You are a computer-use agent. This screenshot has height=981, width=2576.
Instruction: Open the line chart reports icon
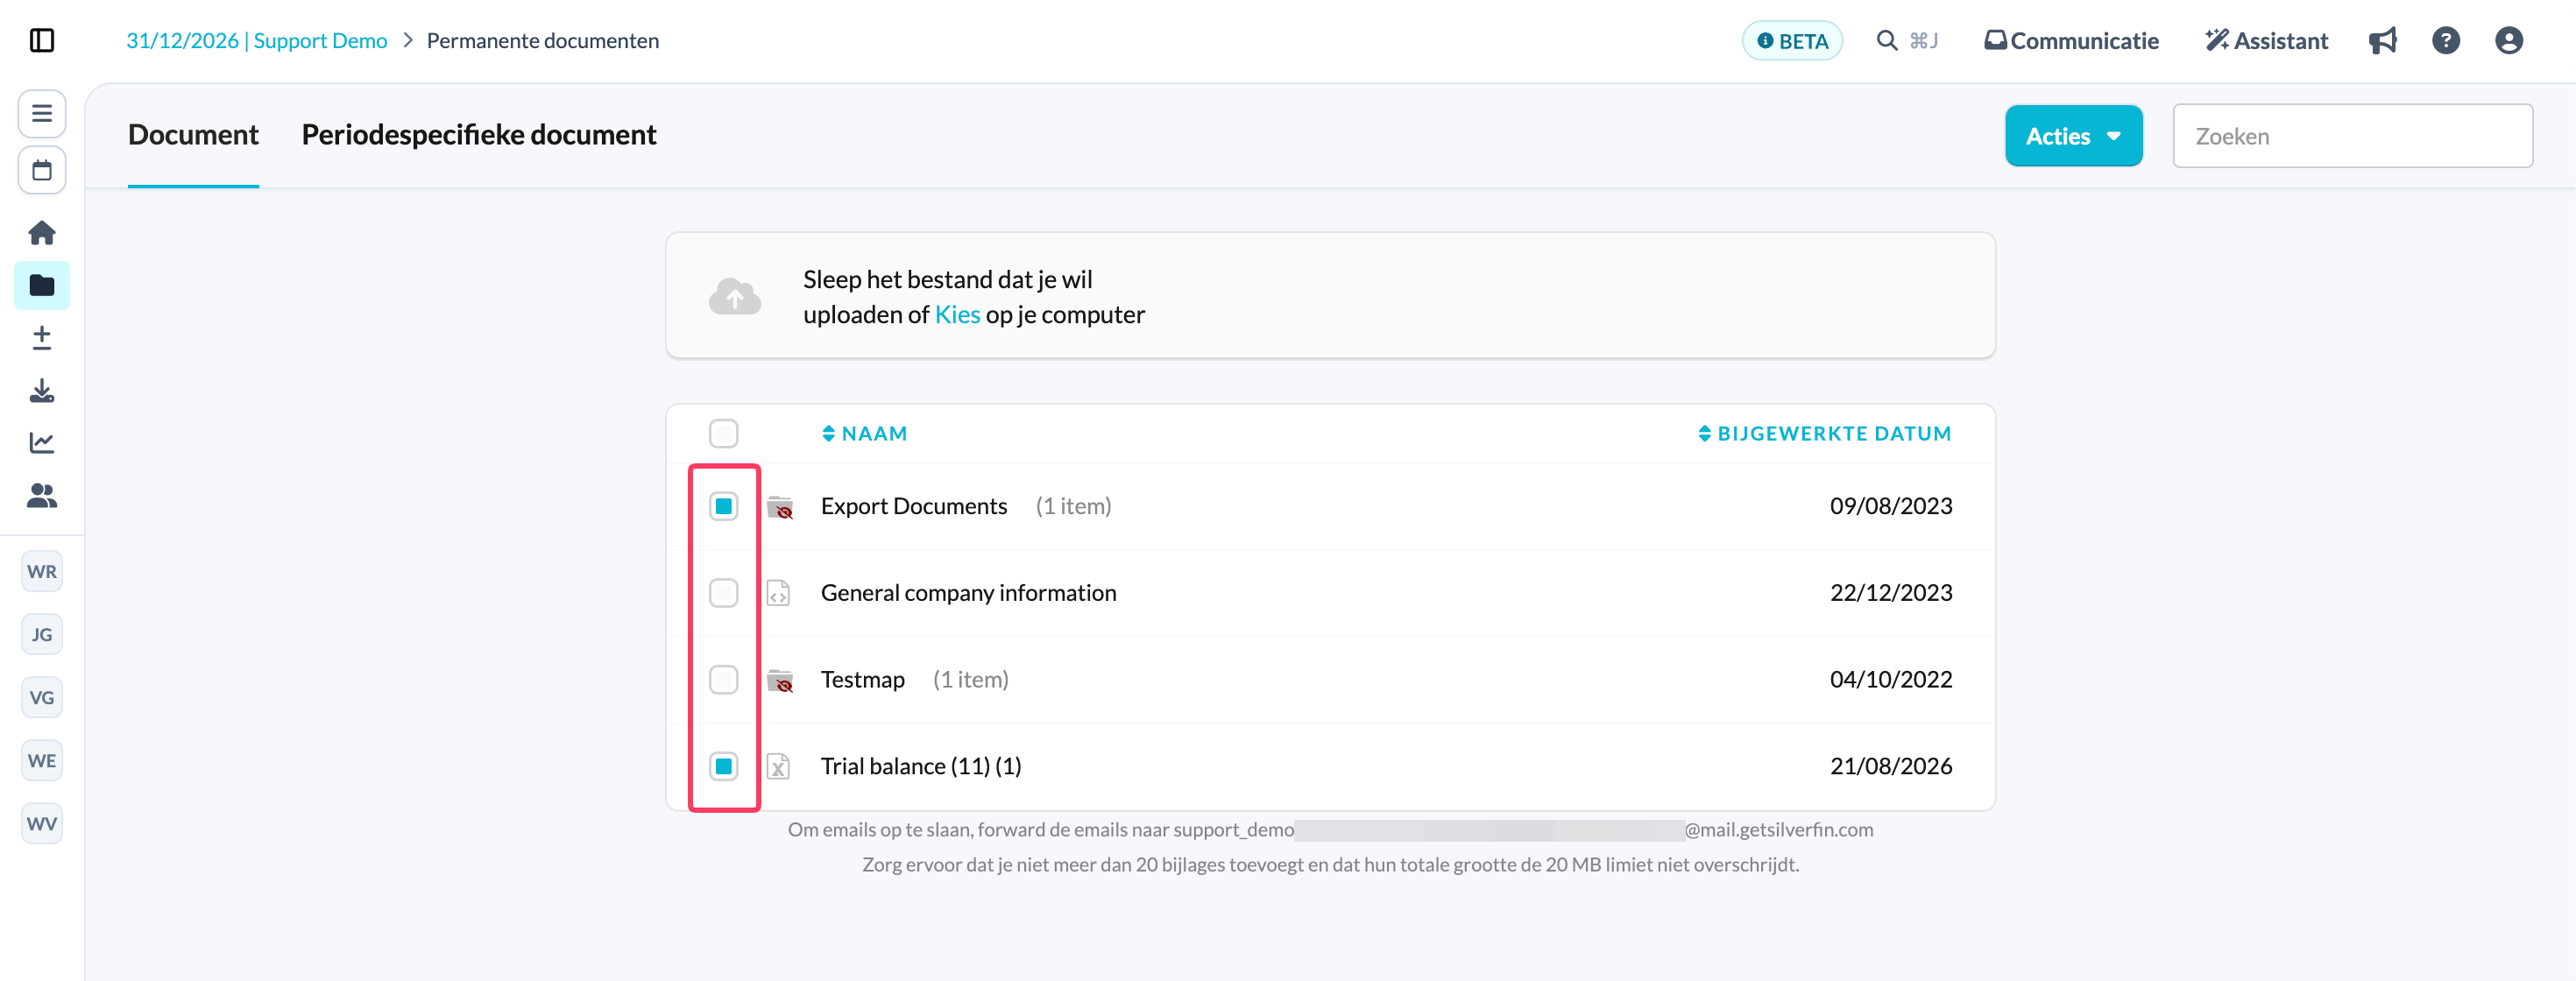(x=41, y=442)
